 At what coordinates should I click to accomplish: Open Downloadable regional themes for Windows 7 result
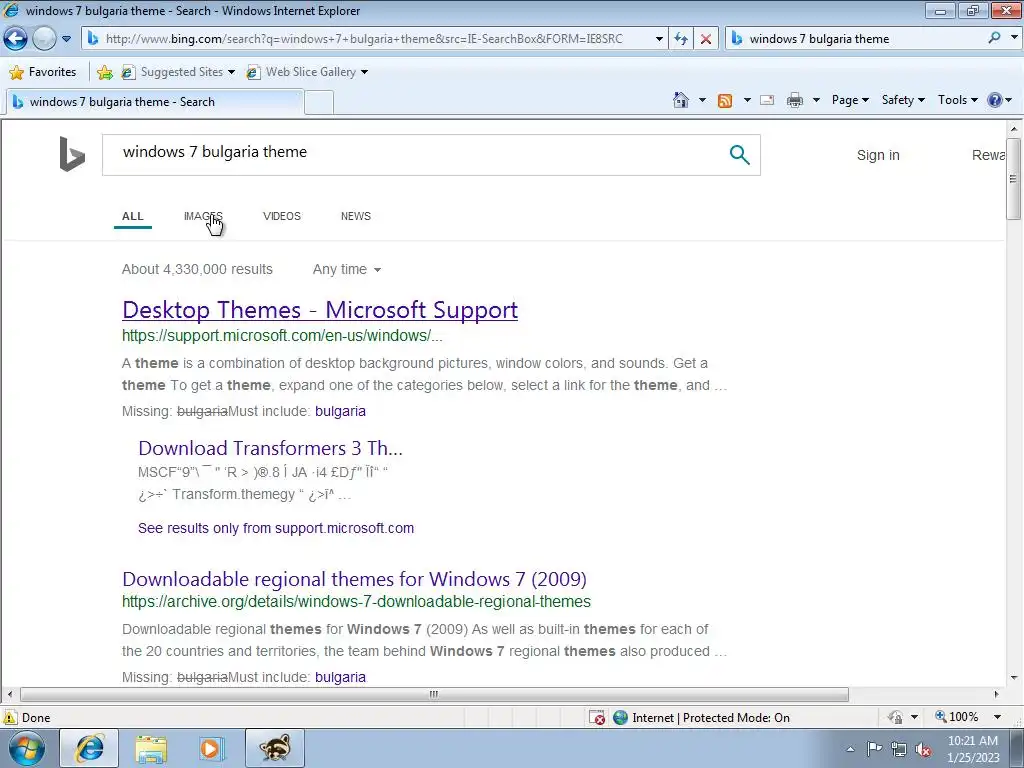pos(354,579)
